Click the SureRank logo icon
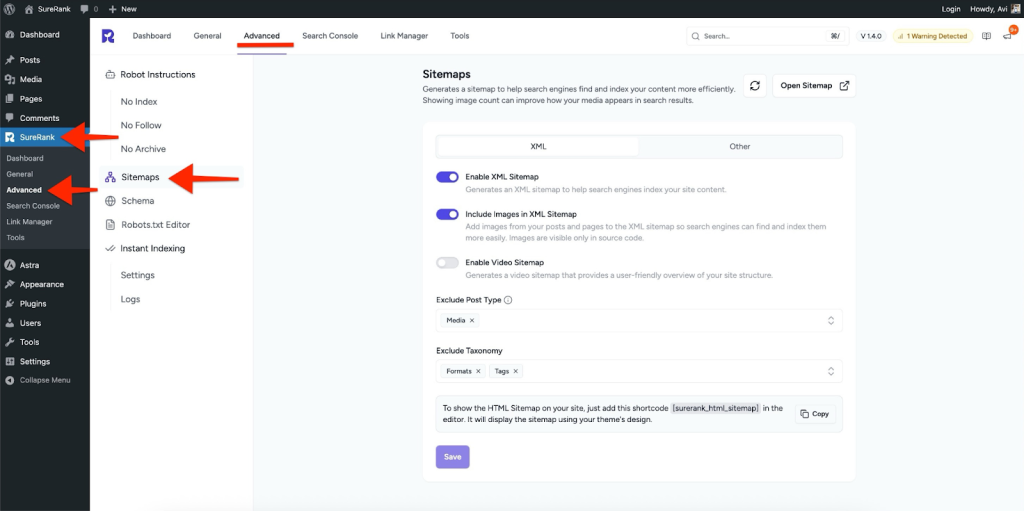1024x511 pixels. tap(108, 36)
